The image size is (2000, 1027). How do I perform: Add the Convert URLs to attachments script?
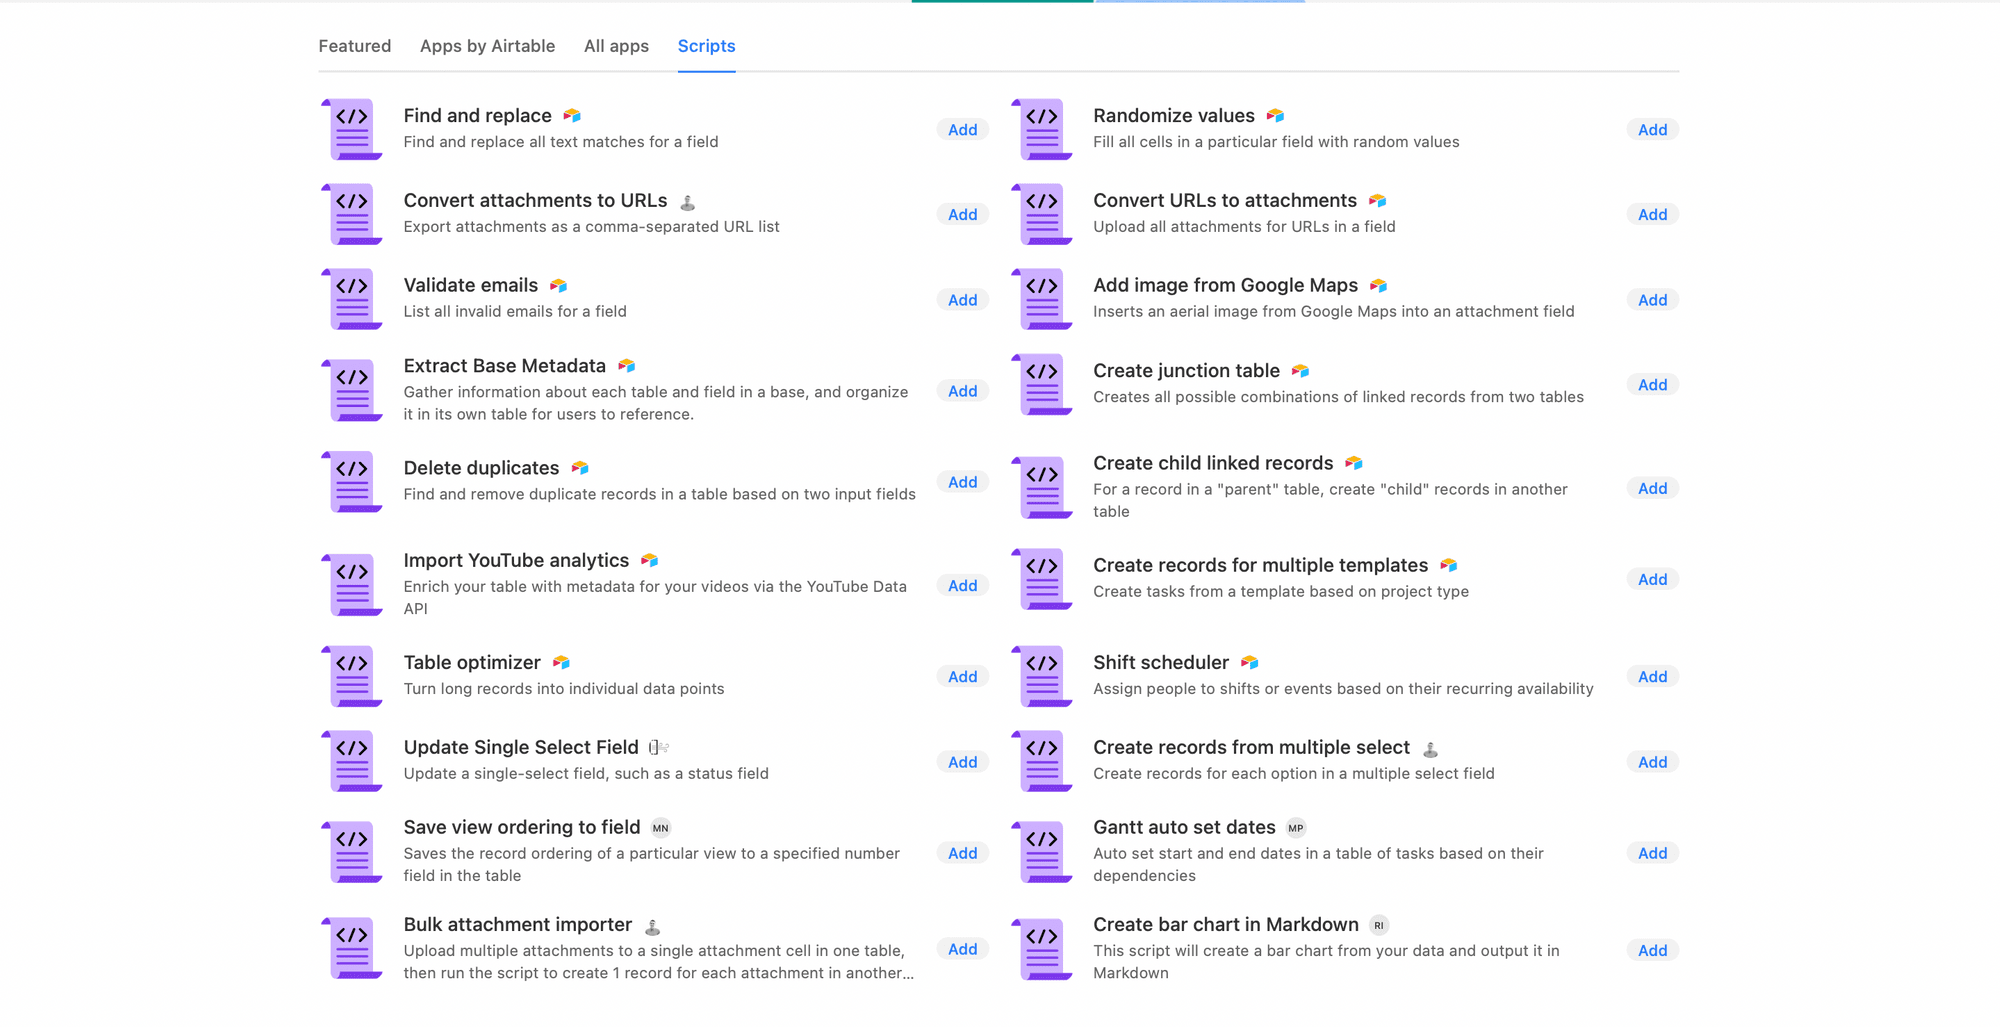(1653, 215)
